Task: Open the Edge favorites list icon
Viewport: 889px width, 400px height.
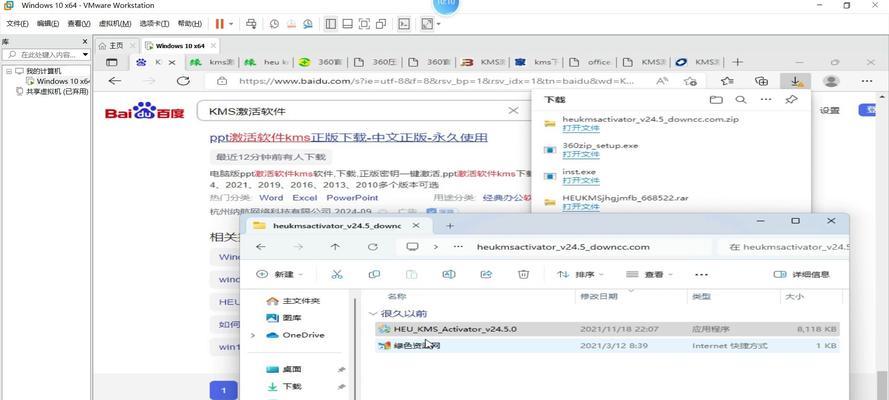Action: click(x=727, y=81)
